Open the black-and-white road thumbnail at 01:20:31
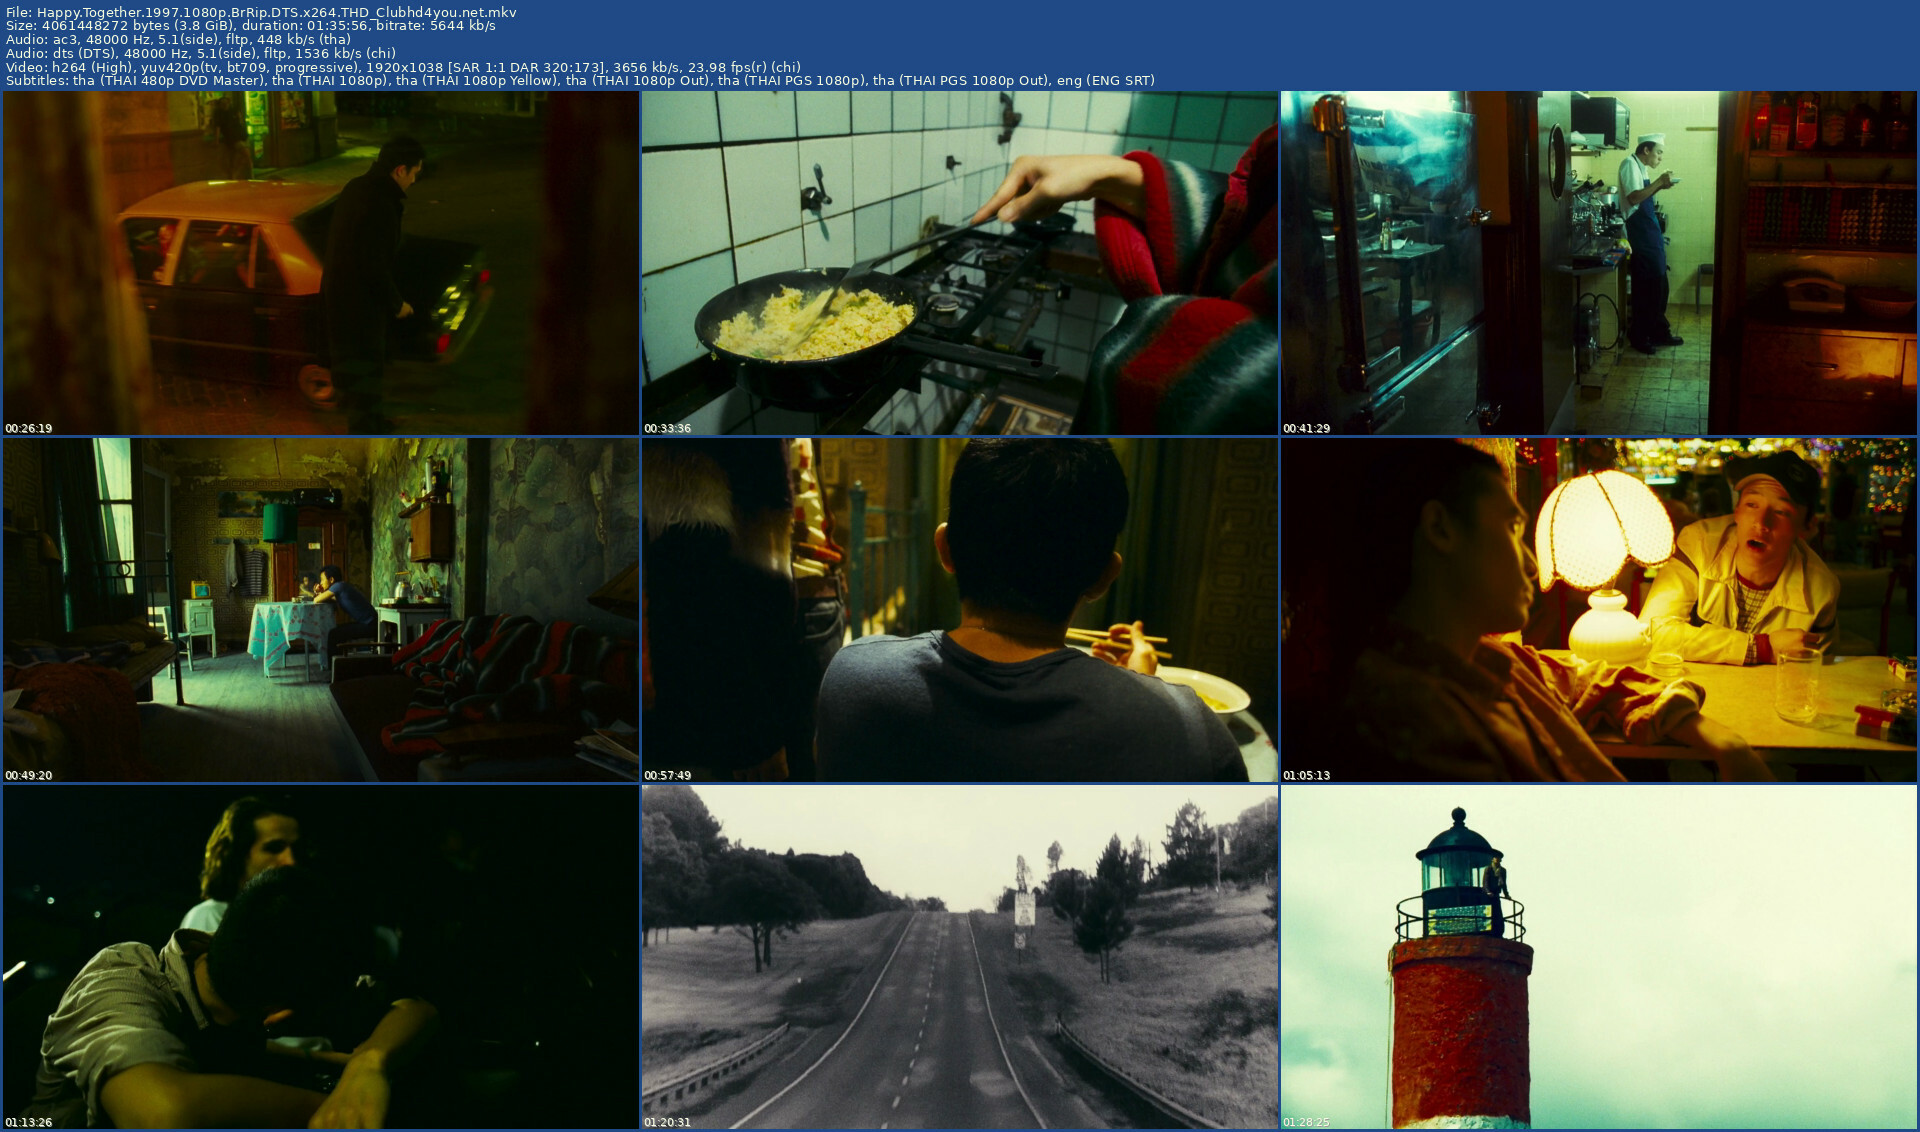This screenshot has width=1920, height=1132. click(x=960, y=957)
